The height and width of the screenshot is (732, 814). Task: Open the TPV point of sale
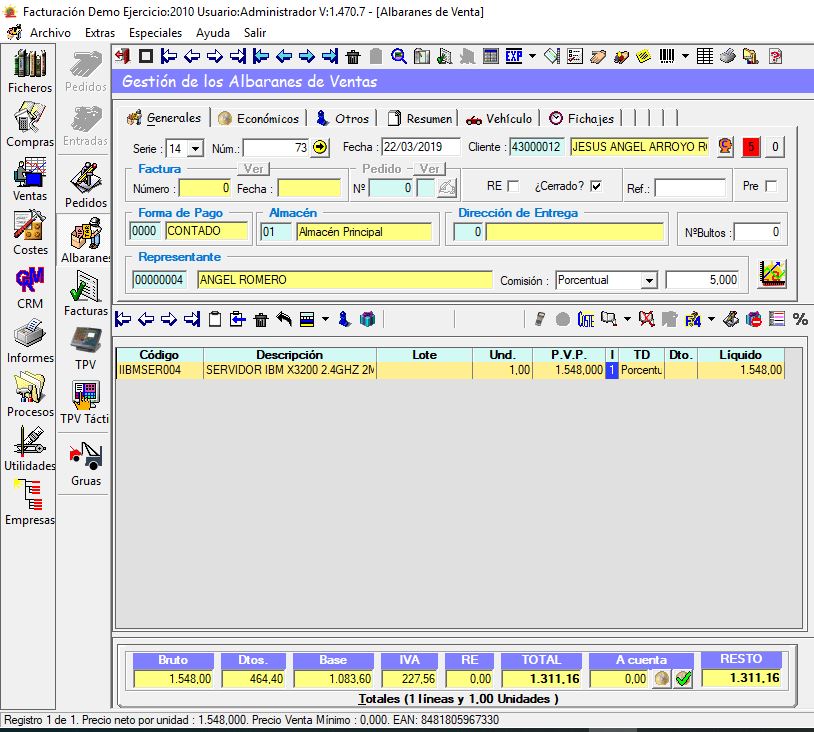pos(86,348)
